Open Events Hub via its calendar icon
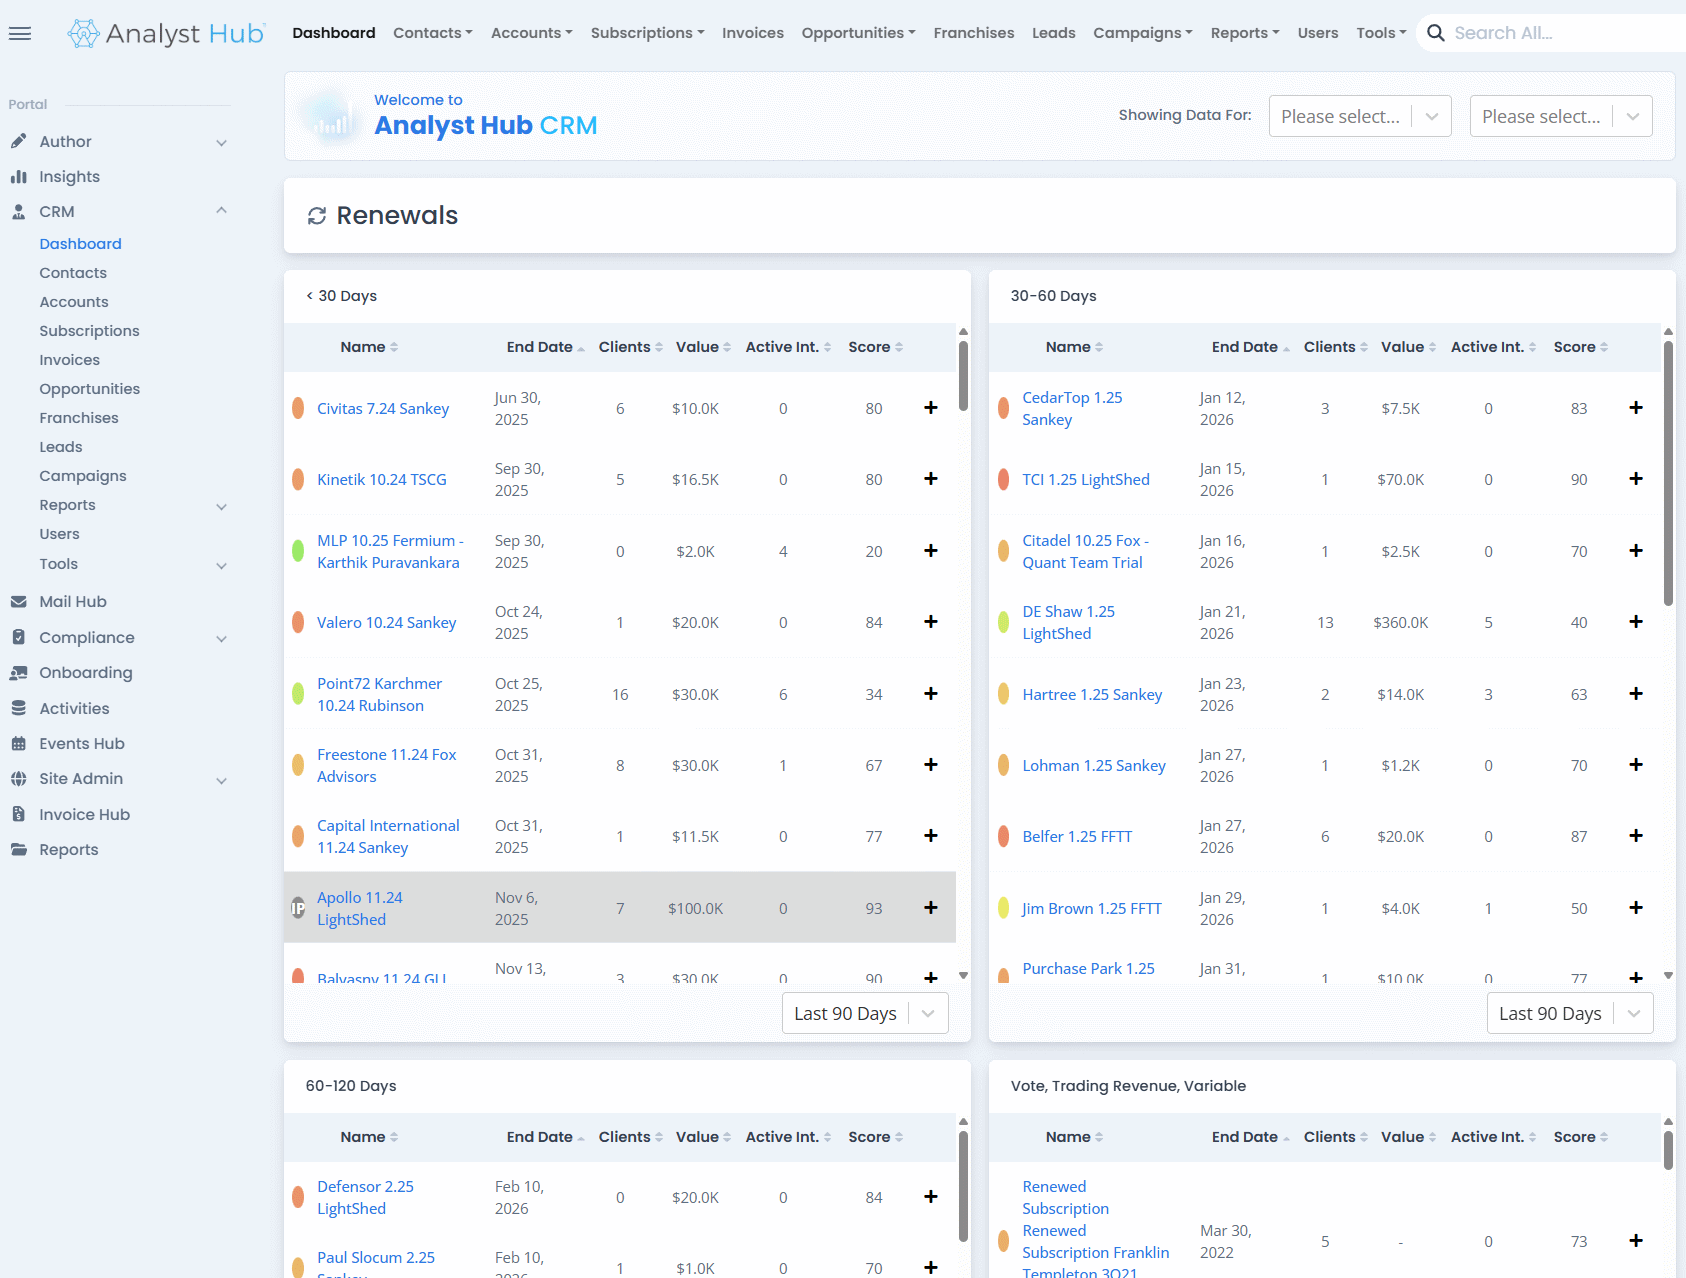Screen dimensions: 1686x1278 point(19,743)
